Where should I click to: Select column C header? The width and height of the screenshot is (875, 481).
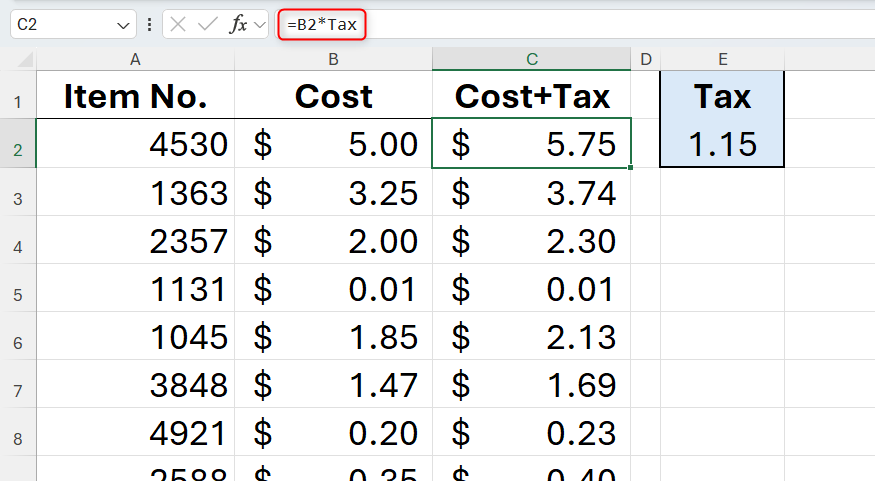pyautogui.click(x=531, y=59)
